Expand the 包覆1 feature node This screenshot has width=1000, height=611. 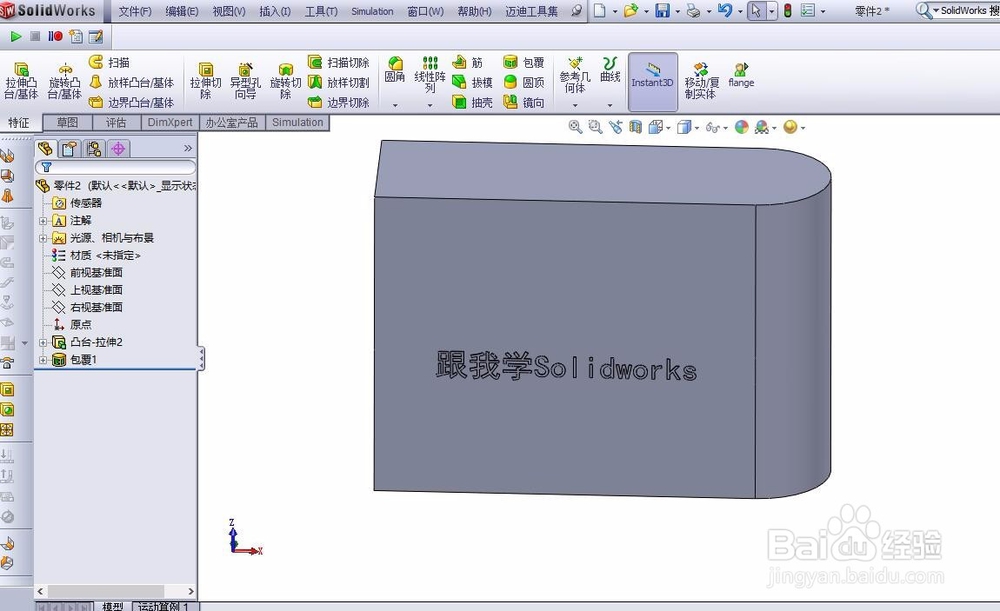pyautogui.click(x=43, y=360)
